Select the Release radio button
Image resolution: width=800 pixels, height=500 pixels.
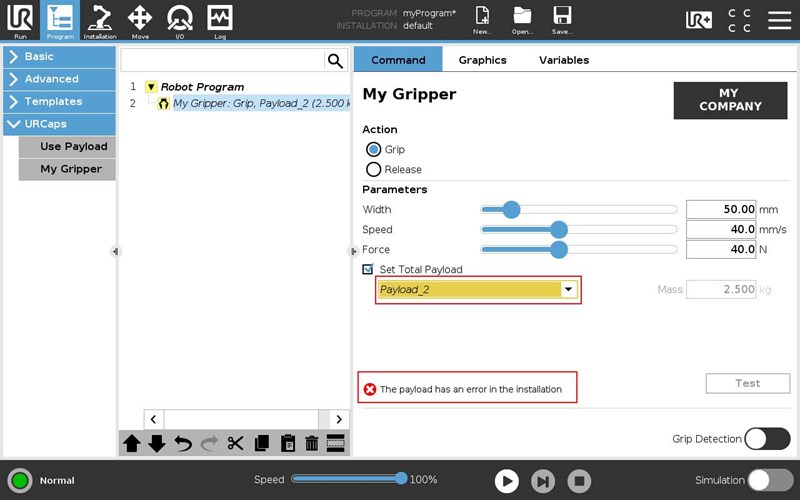374,170
